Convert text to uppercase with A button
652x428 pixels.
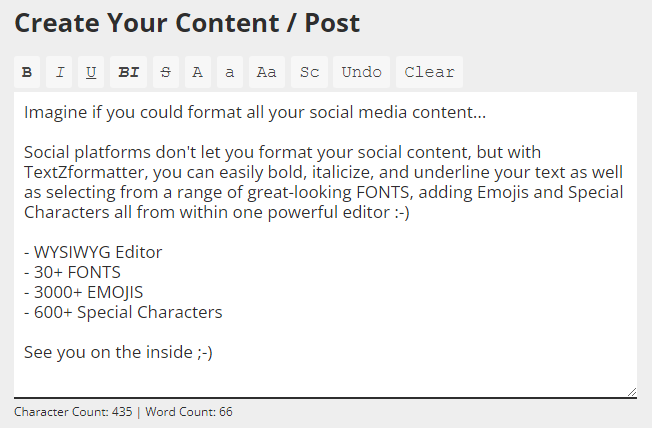(198, 72)
